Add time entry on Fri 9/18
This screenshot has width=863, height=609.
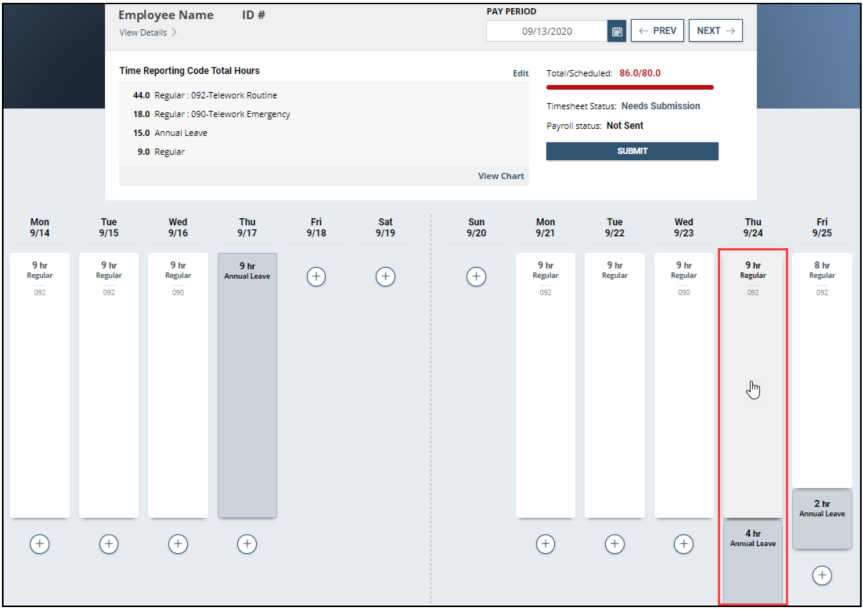[316, 276]
